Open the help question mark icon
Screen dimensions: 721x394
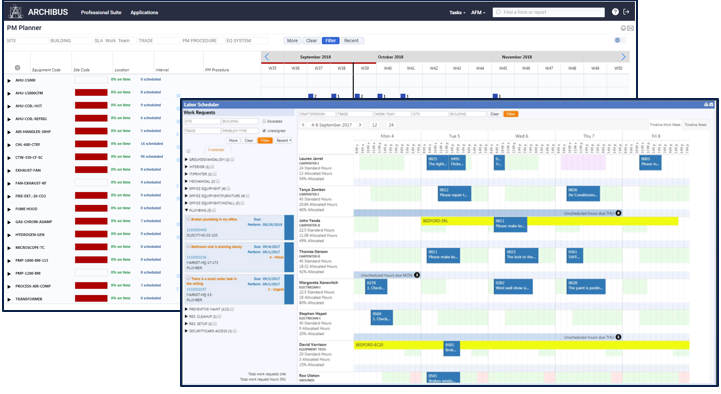click(615, 12)
